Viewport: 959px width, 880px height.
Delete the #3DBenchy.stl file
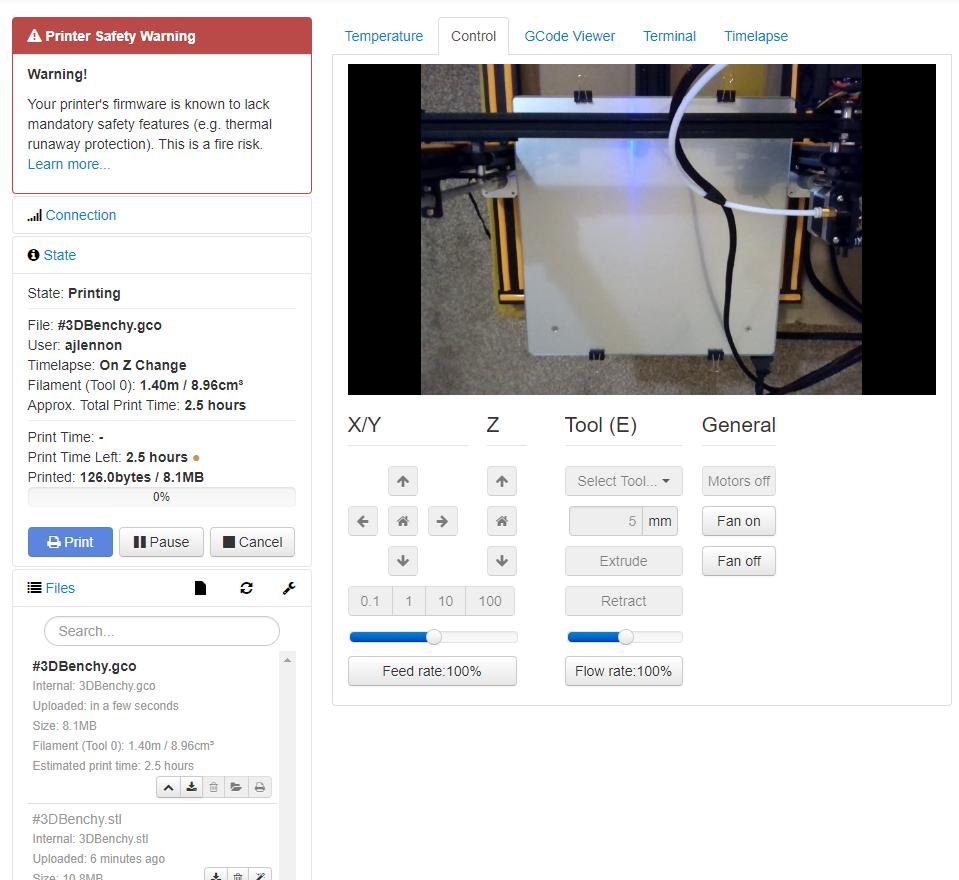pos(238,875)
